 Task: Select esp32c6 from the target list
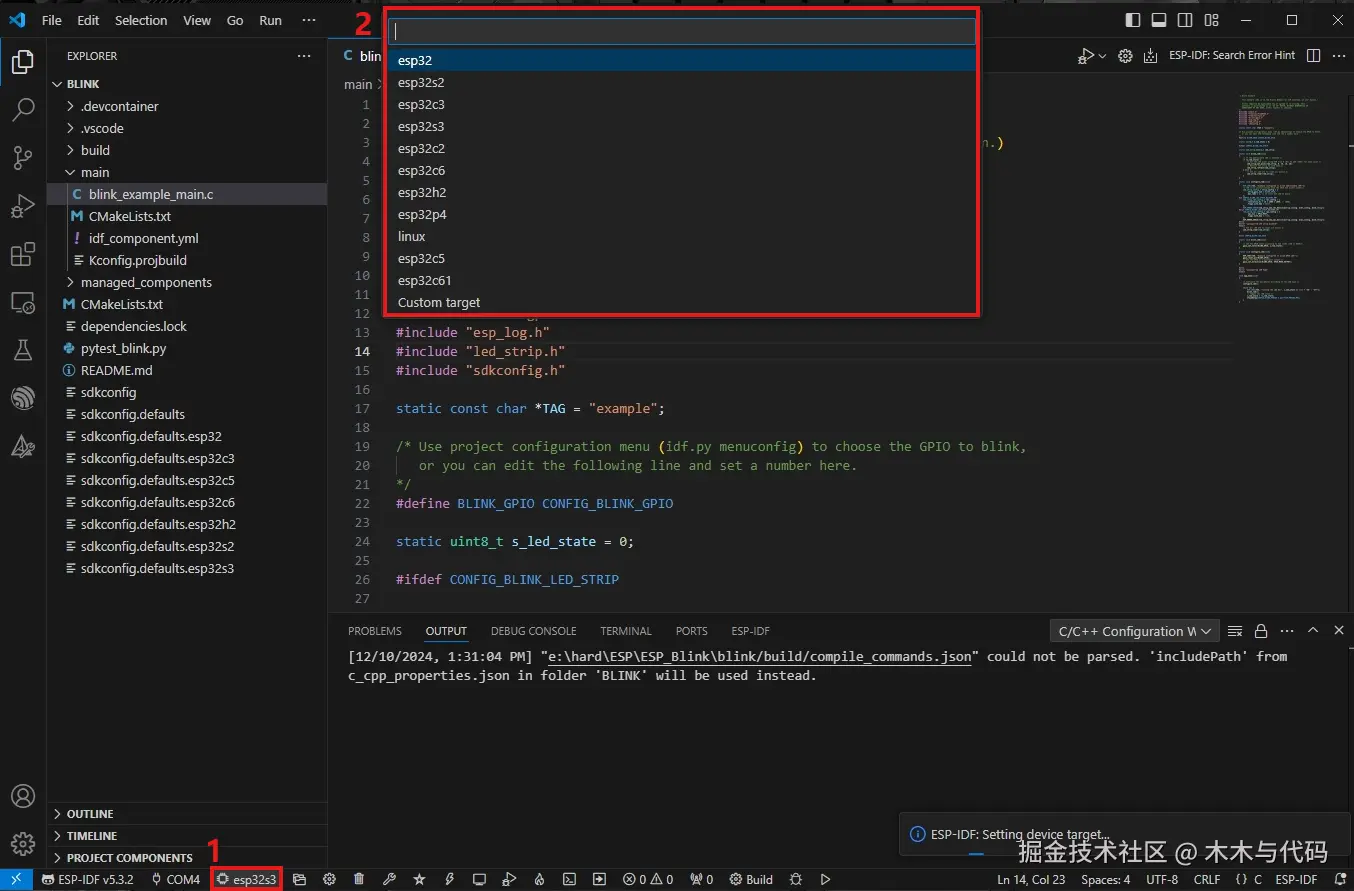click(421, 170)
